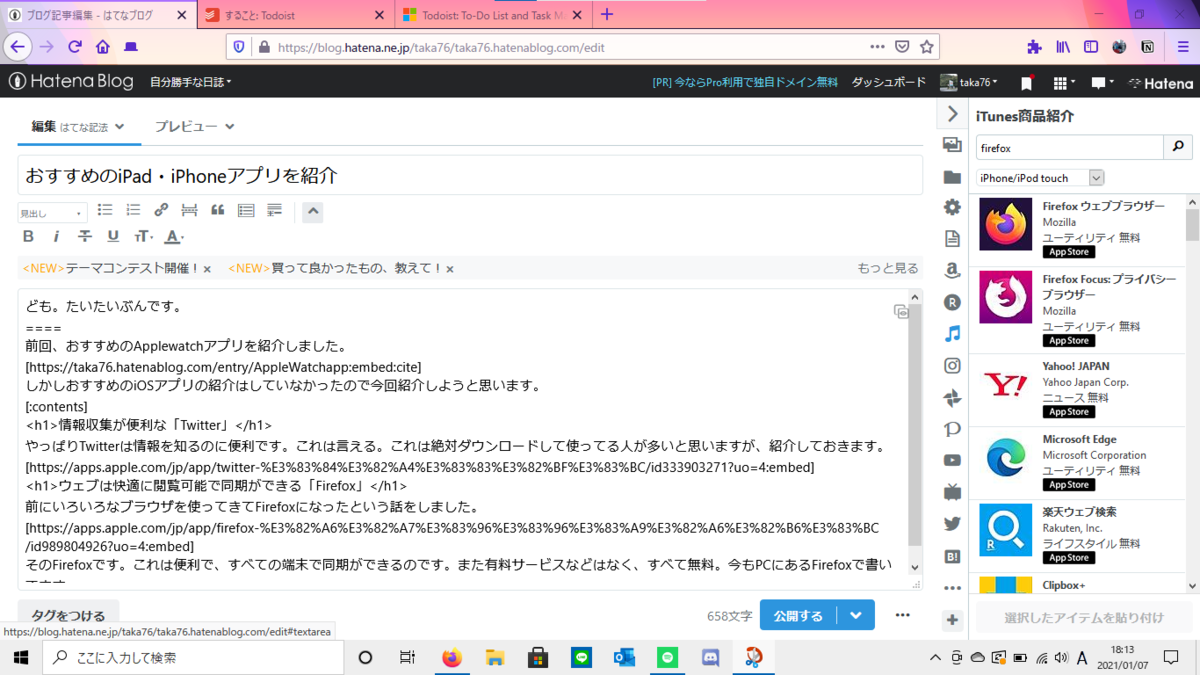
Task: Copy editor content icon in textarea
Action: [901, 312]
